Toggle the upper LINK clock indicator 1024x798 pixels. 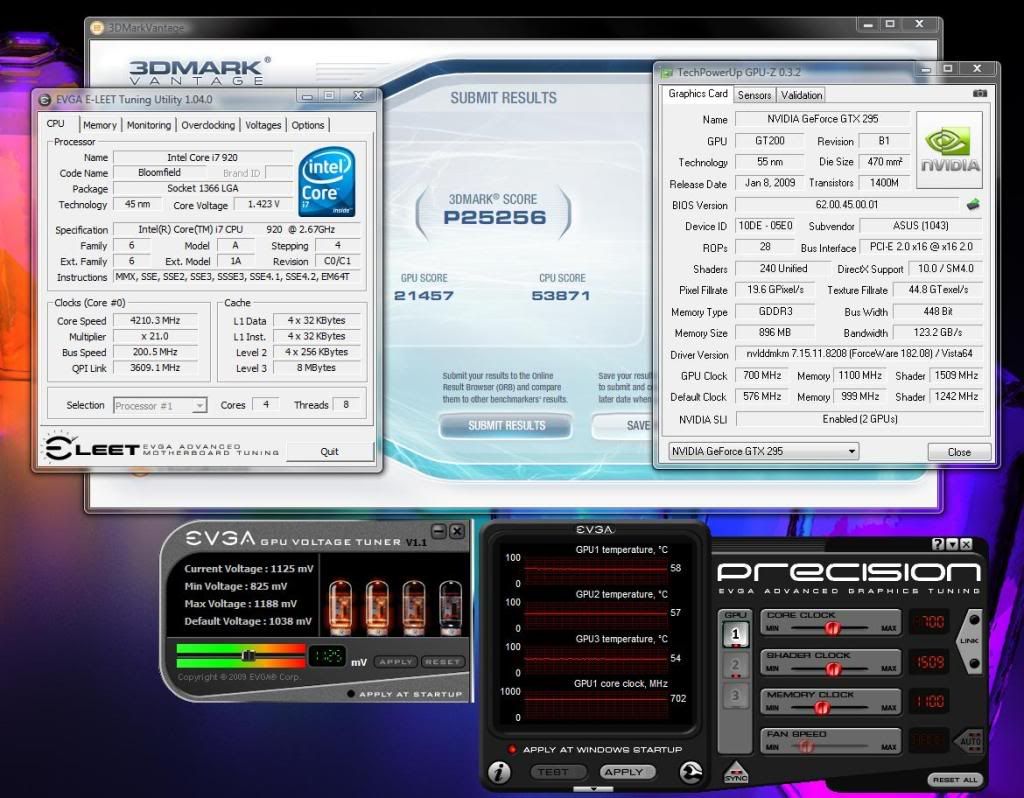coord(974,619)
